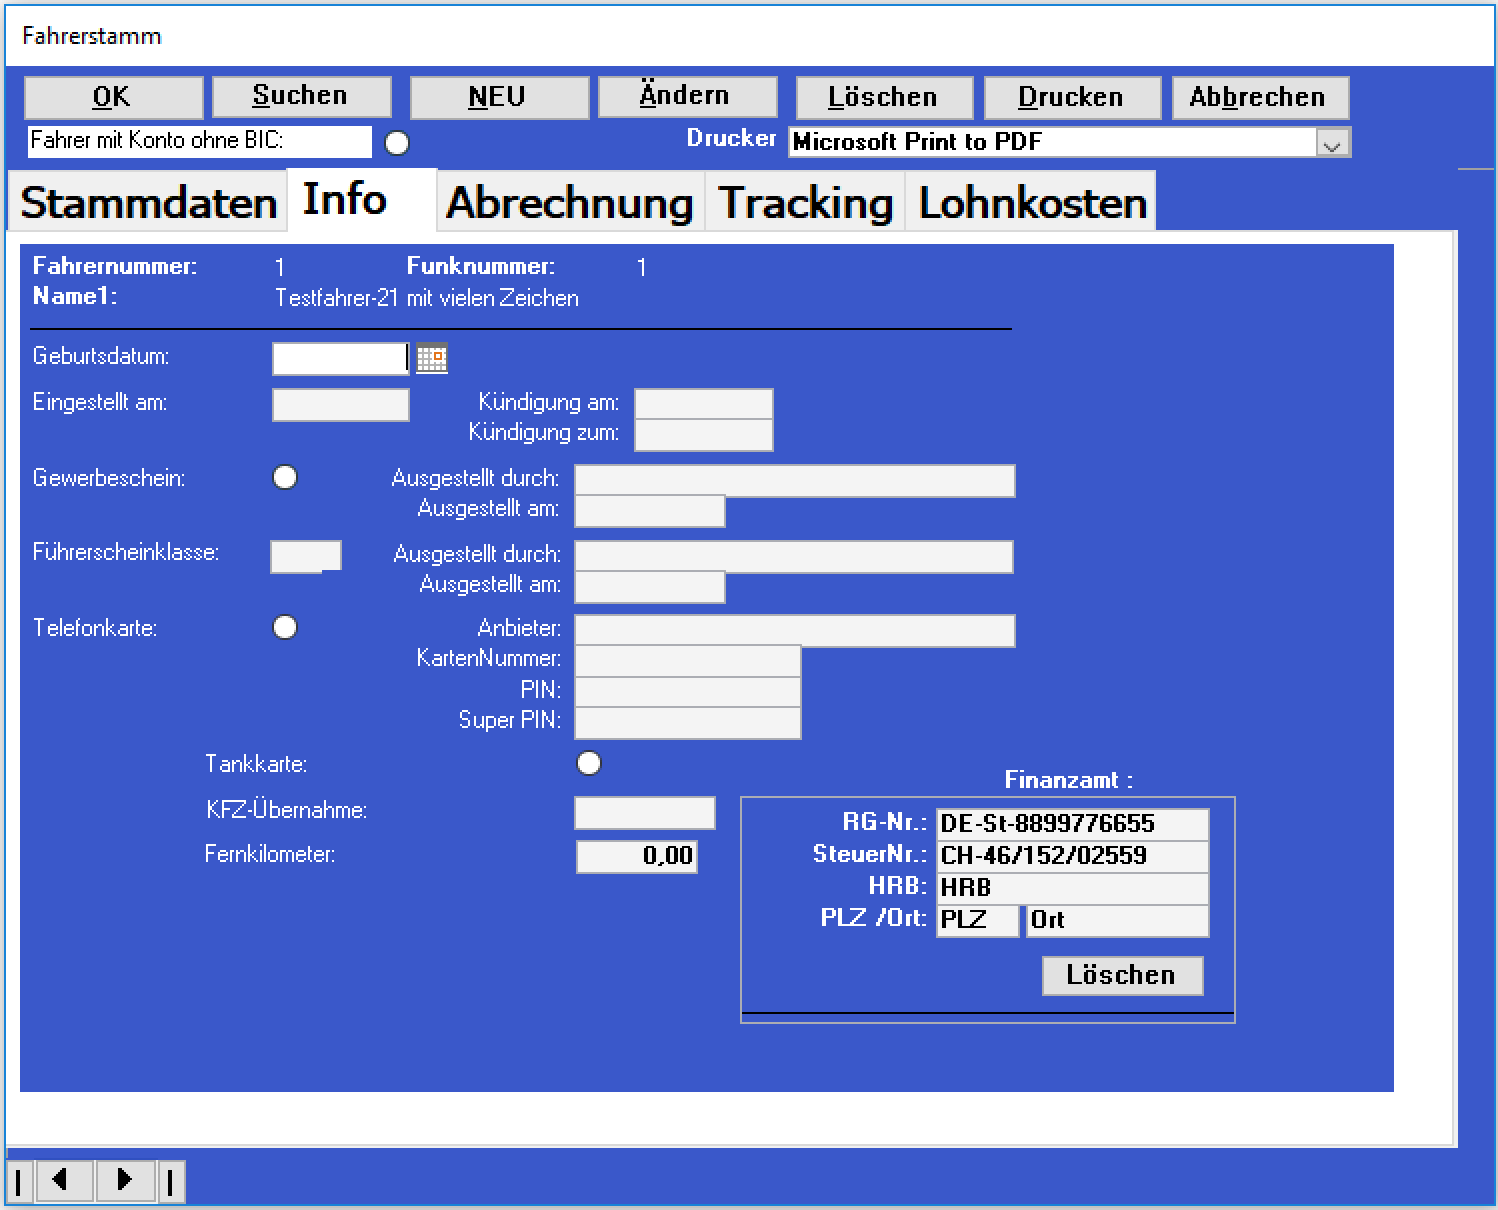Viewport: 1498px width, 1210px height.
Task: Jump to the last record
Action: tap(171, 1181)
